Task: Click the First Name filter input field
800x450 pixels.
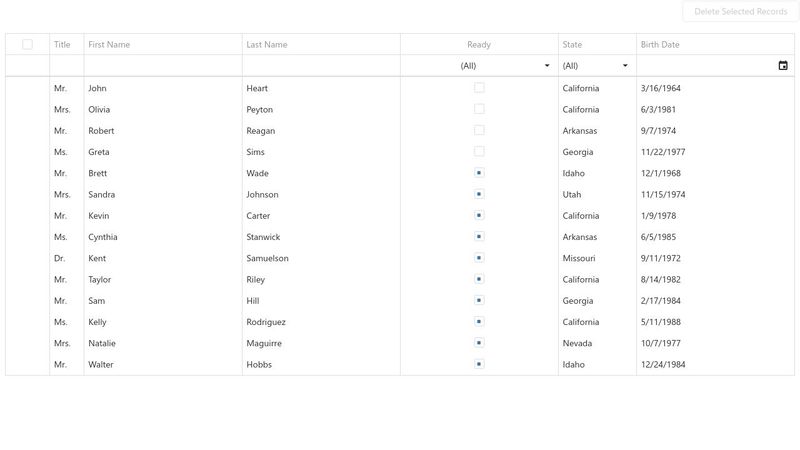Action: (163, 66)
